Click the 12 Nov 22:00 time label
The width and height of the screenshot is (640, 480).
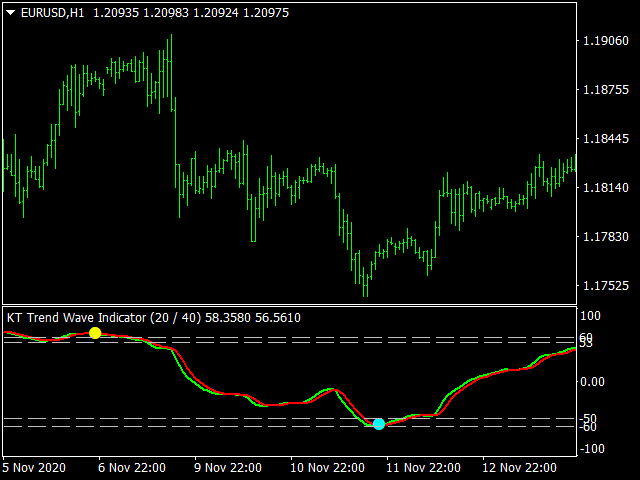(519, 467)
